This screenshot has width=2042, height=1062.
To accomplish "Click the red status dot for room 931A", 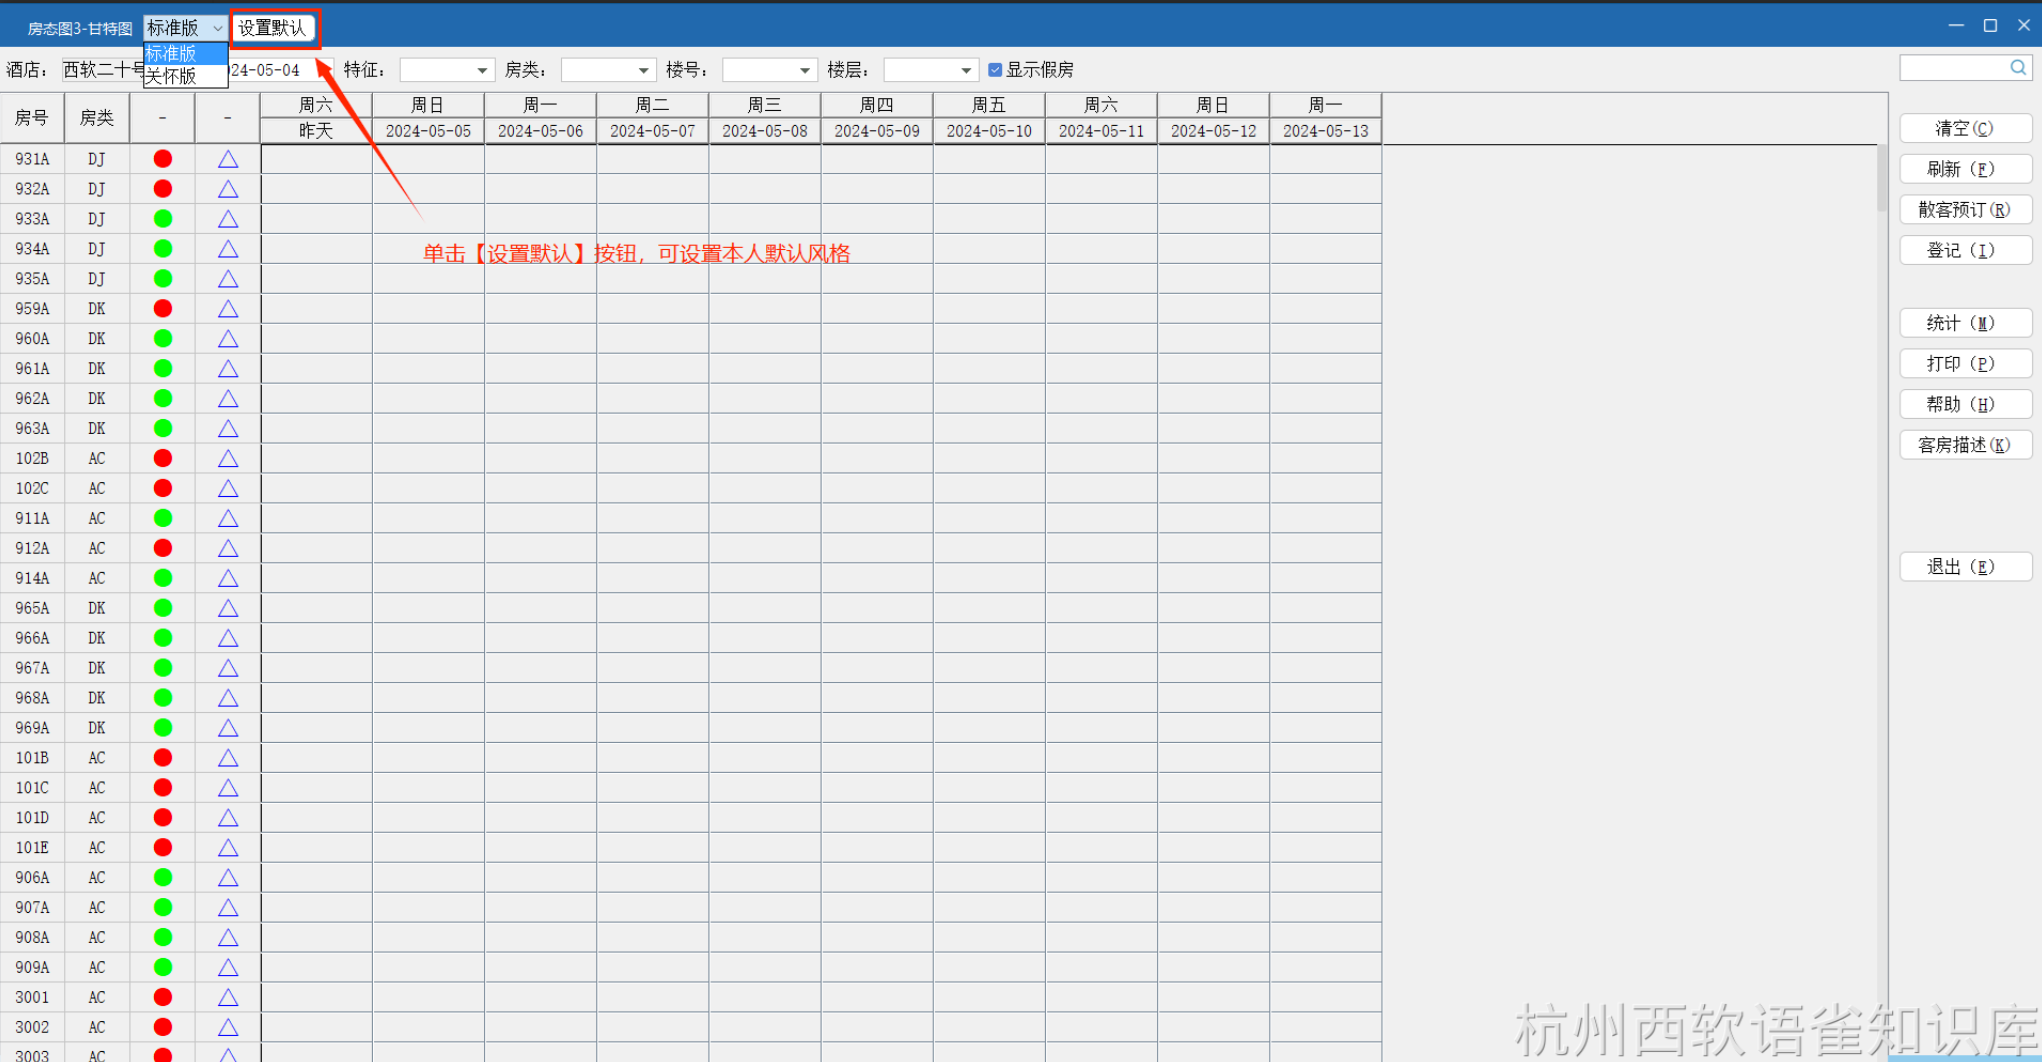I will click(x=163, y=159).
